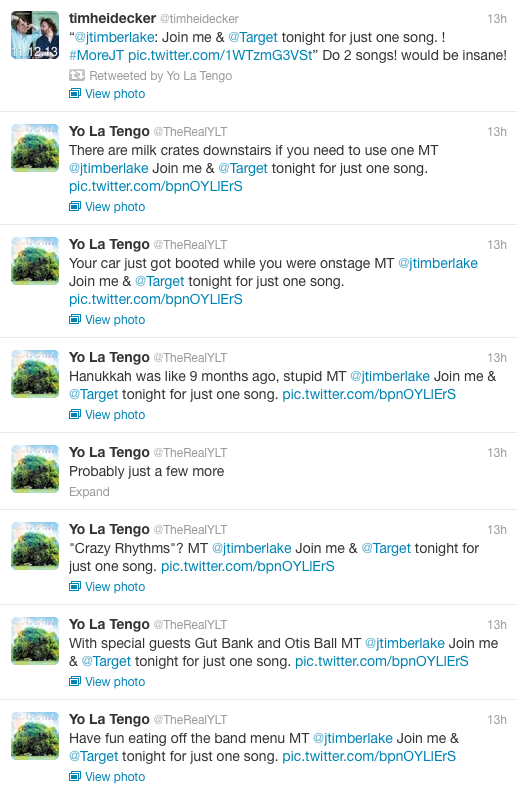Image resolution: width=517 pixels, height=790 pixels.
Task: Click the photo icon under timheidecker's tweet
Action: point(75,94)
